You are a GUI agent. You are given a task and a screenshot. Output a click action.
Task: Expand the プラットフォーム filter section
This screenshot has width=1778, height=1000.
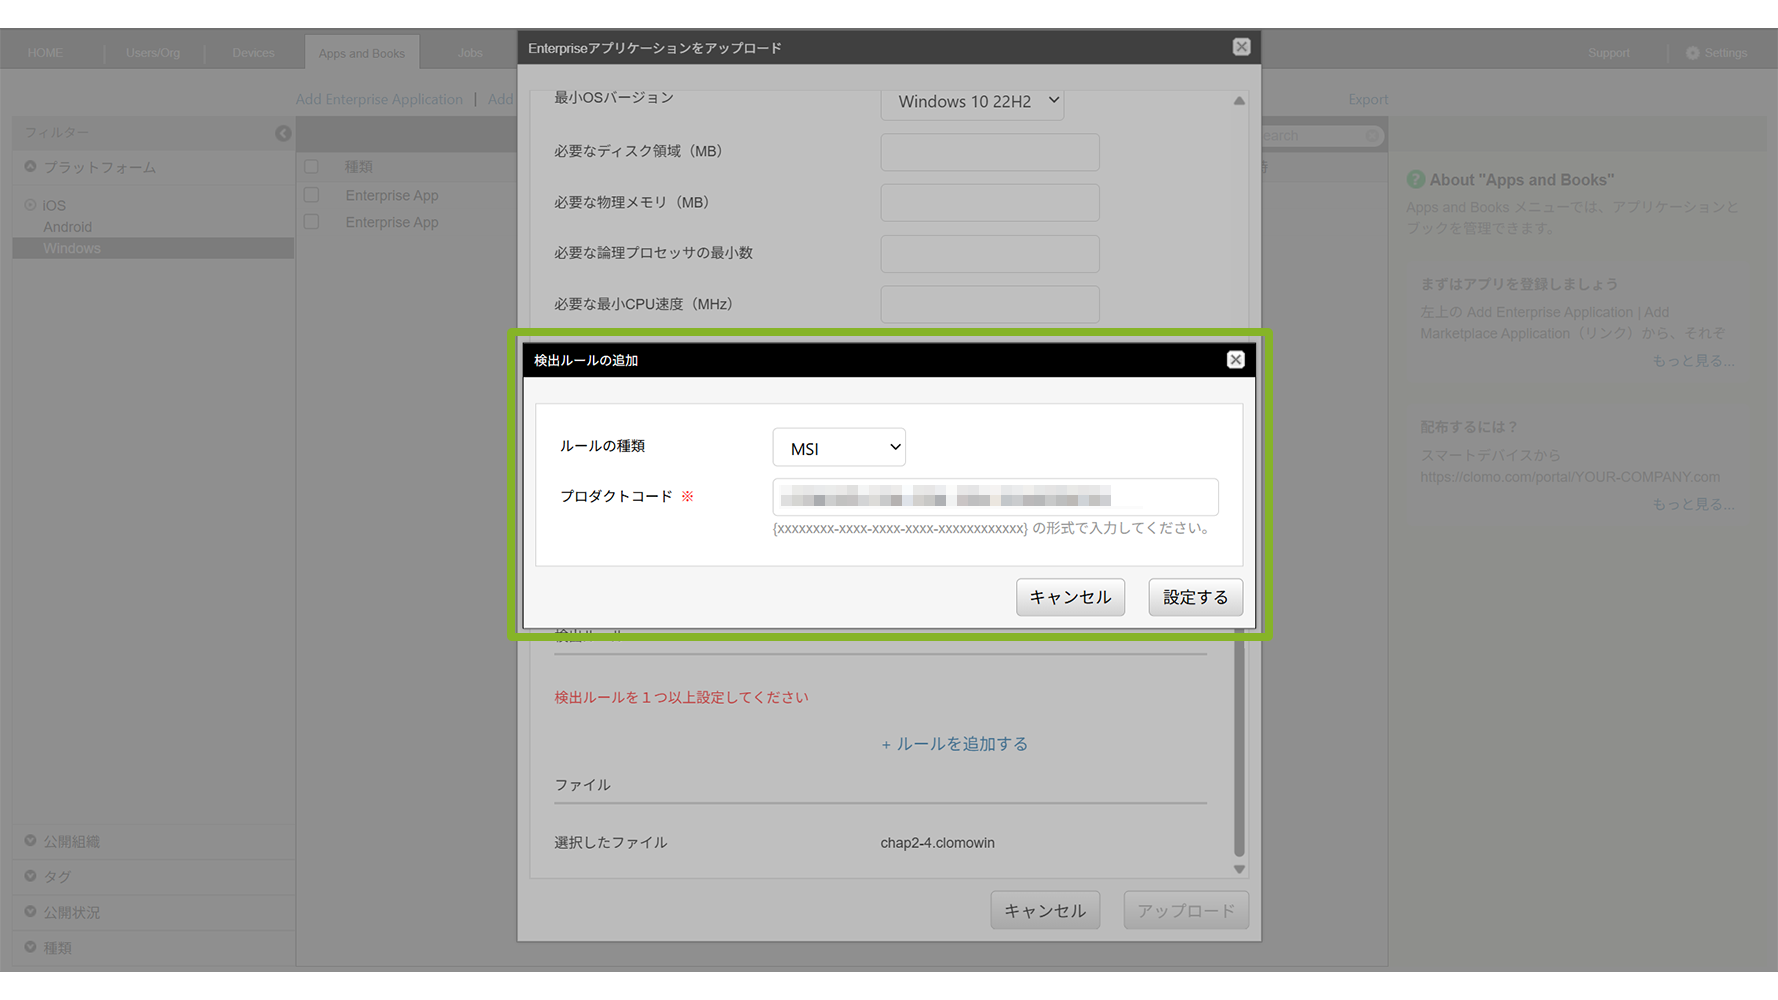[x=30, y=167]
